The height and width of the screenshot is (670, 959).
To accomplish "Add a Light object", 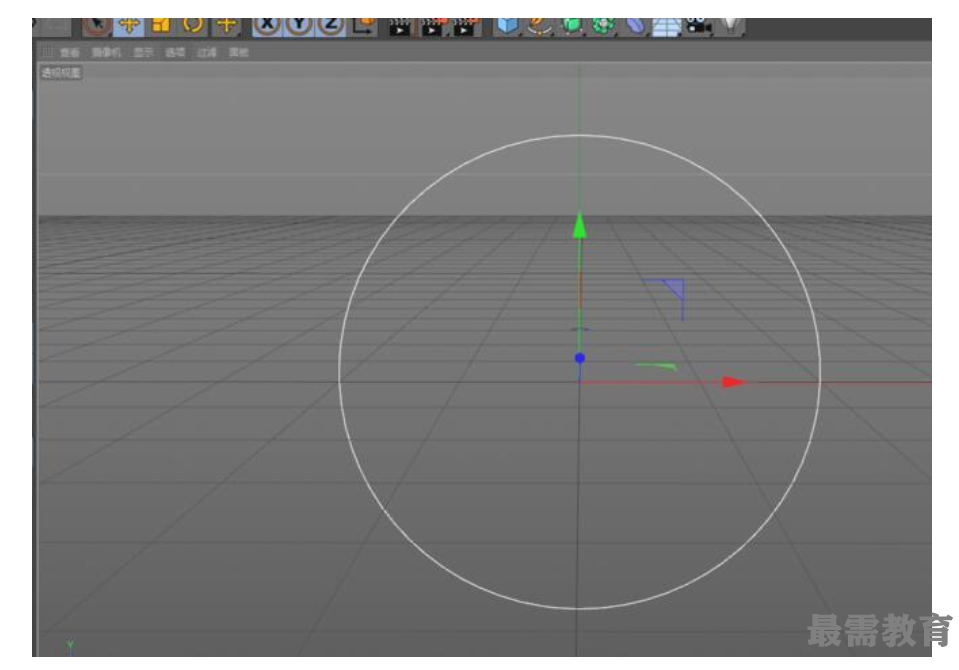I will [731, 26].
